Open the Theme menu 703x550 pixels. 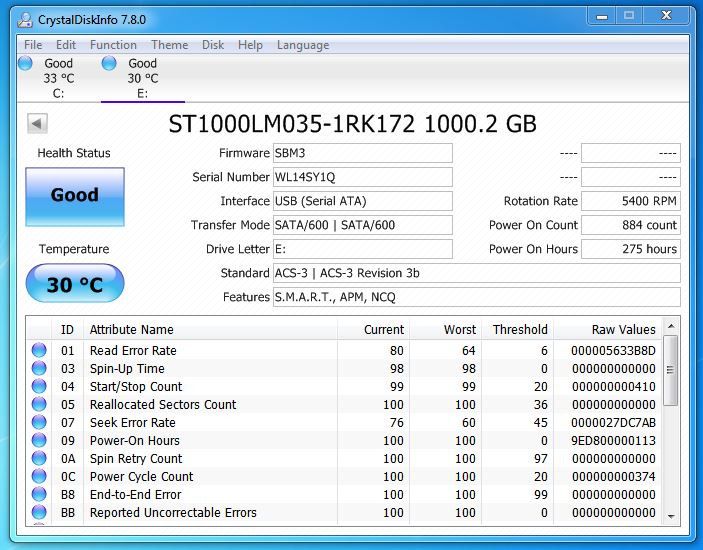pyautogui.click(x=169, y=45)
